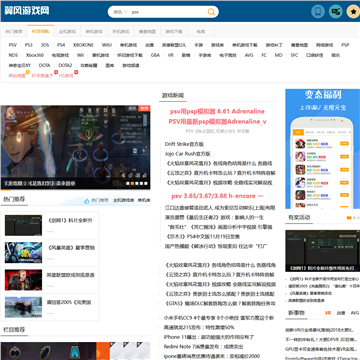This screenshot has width=360, height=360.
Task: Open the 《剑网1》 recommended item thumbnail
Action: coord(23,225)
